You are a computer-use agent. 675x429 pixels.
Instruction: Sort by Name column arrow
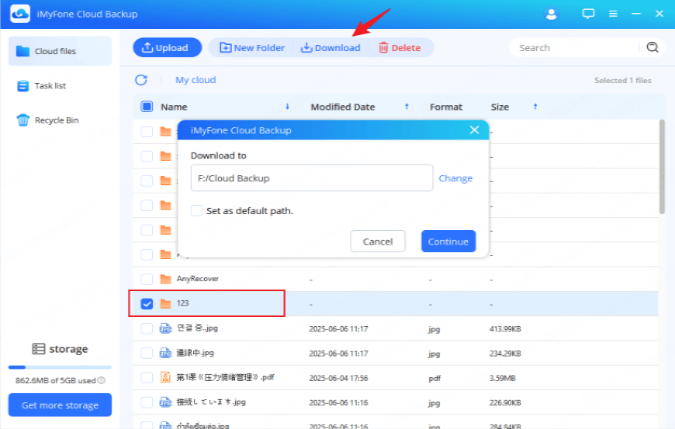click(287, 106)
